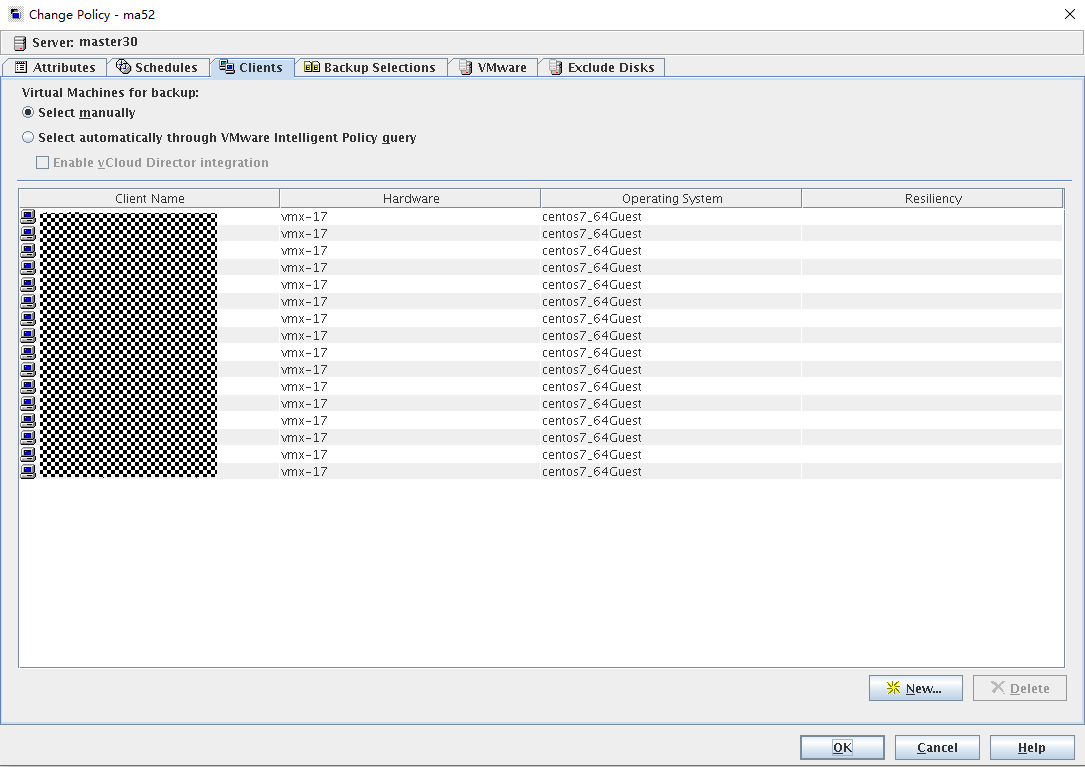Switch to the VMware tab
The image size is (1085, 767).
pyautogui.click(x=493, y=68)
